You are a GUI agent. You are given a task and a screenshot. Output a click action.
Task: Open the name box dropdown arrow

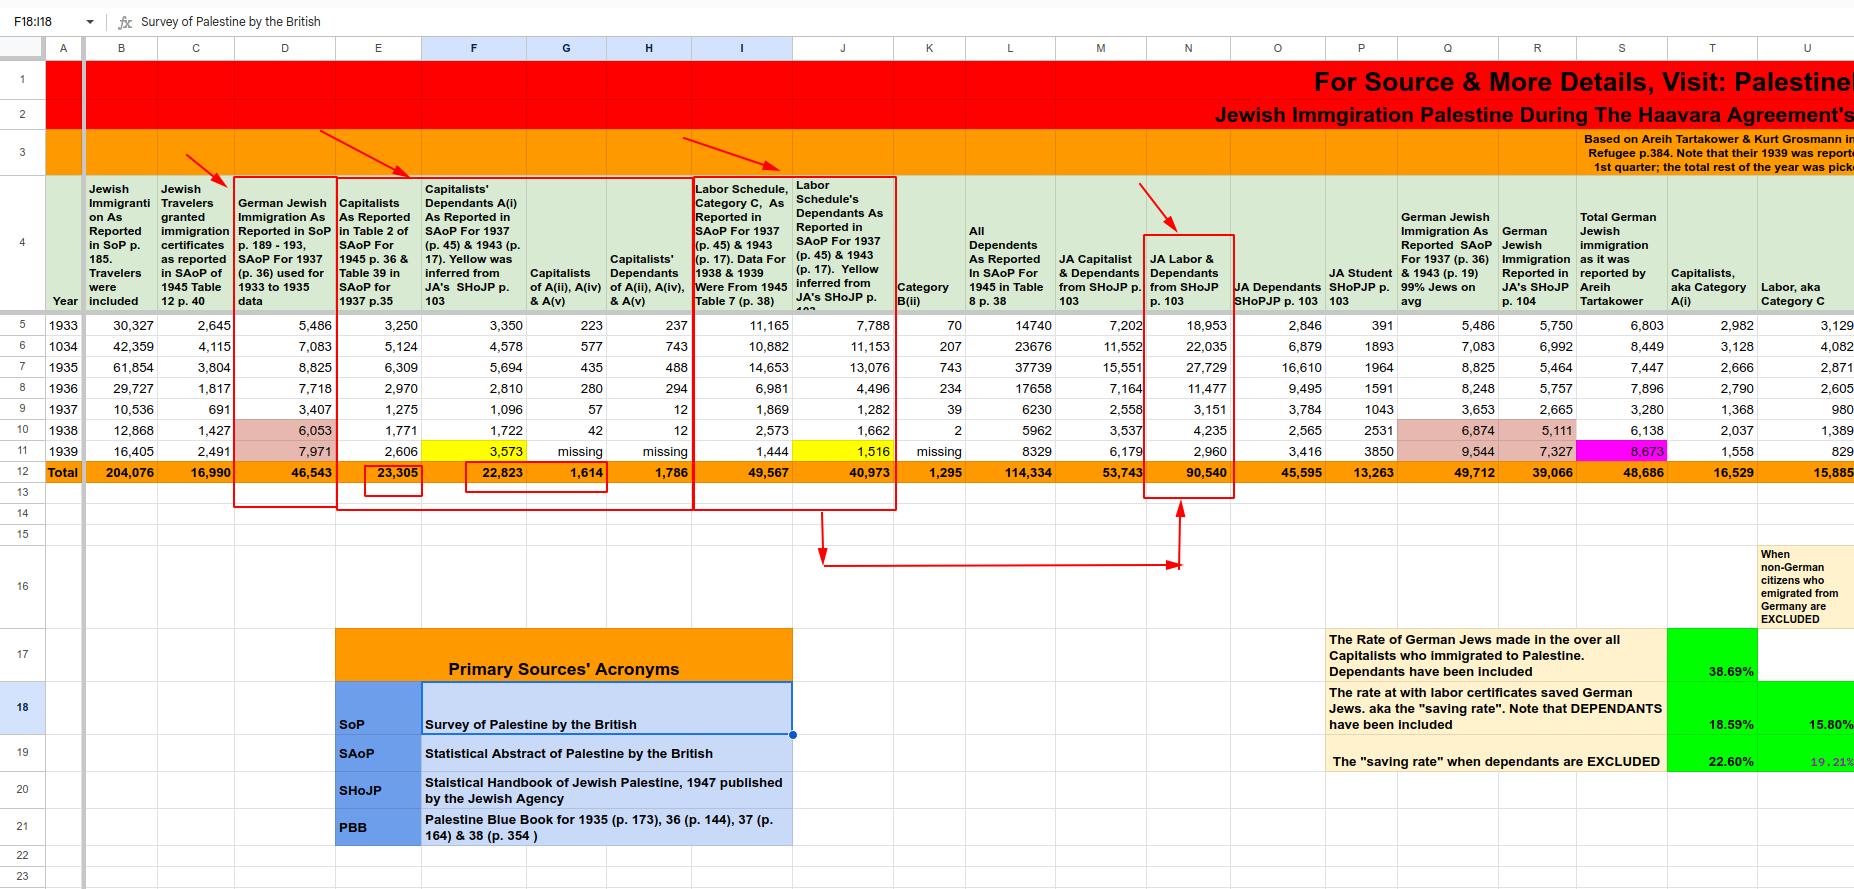[90, 22]
